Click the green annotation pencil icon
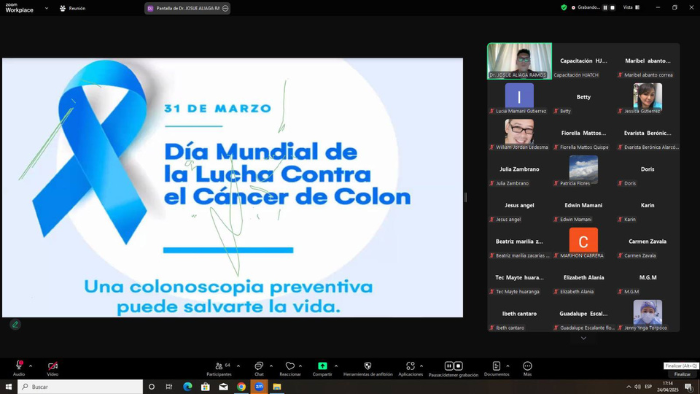 (x=15, y=324)
